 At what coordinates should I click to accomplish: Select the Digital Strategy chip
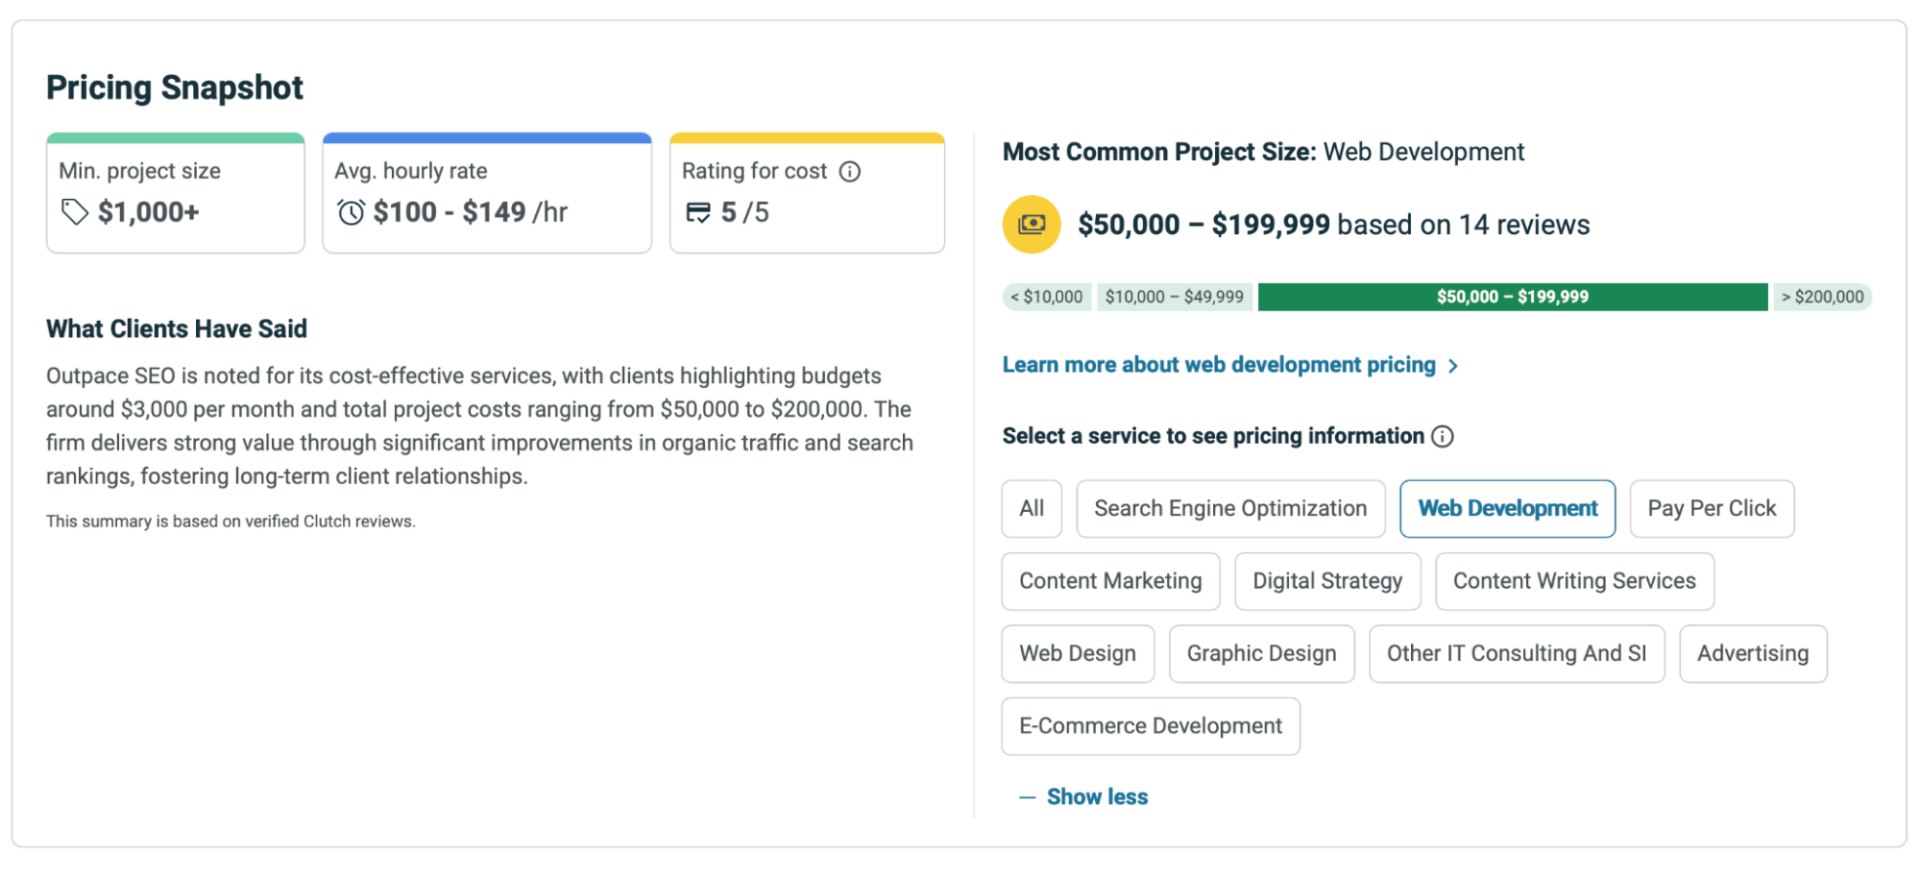pos(1327,581)
